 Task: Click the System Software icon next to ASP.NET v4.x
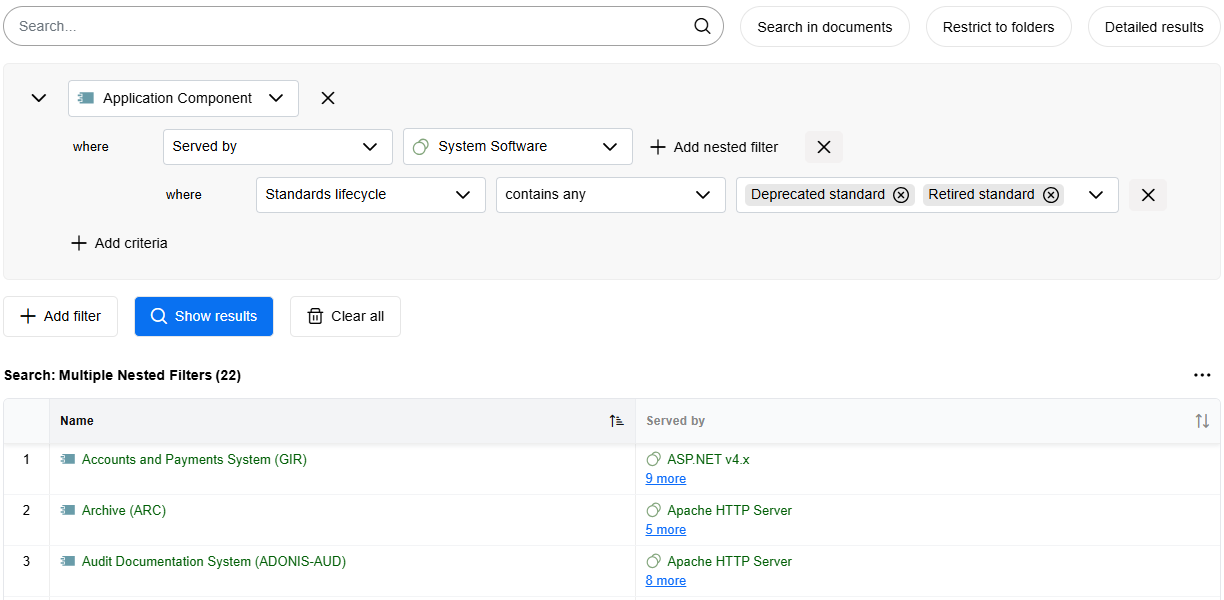[653, 459]
